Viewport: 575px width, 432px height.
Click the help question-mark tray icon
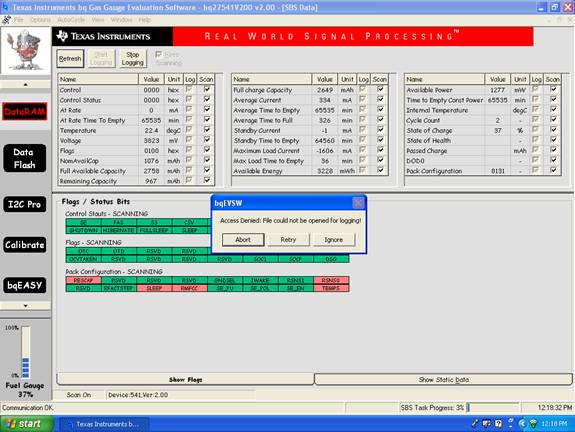click(x=498, y=424)
